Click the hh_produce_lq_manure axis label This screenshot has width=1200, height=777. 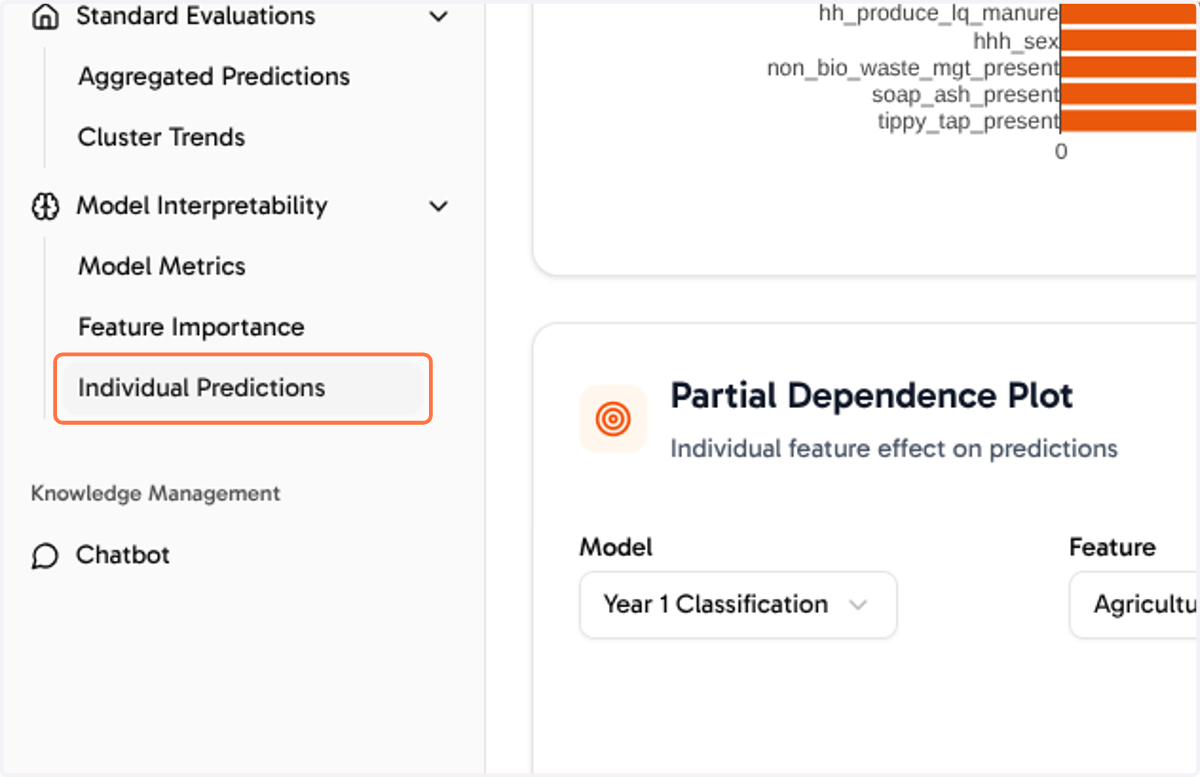click(x=938, y=13)
